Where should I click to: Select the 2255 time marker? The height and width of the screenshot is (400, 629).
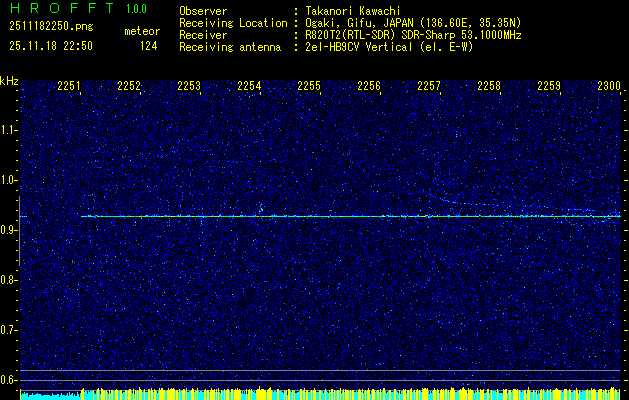click(x=309, y=87)
